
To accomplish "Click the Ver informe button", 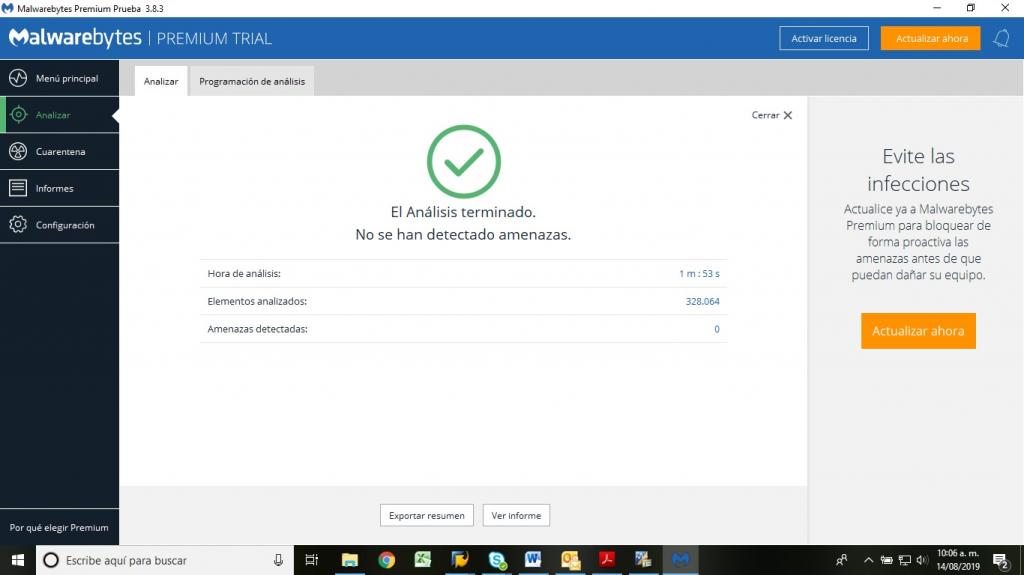I will point(516,516).
